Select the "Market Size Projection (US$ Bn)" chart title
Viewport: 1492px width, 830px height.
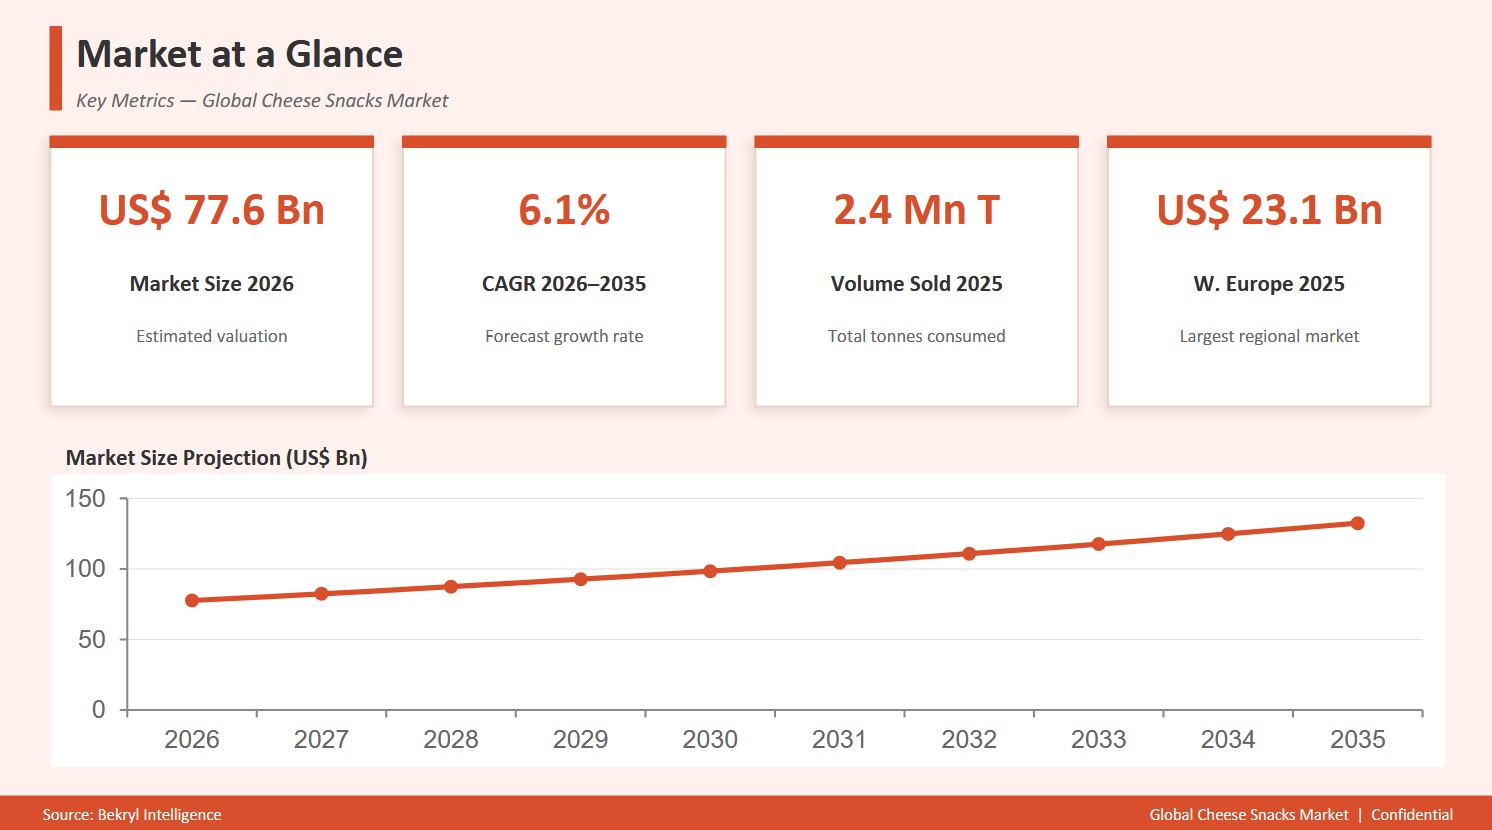click(217, 458)
